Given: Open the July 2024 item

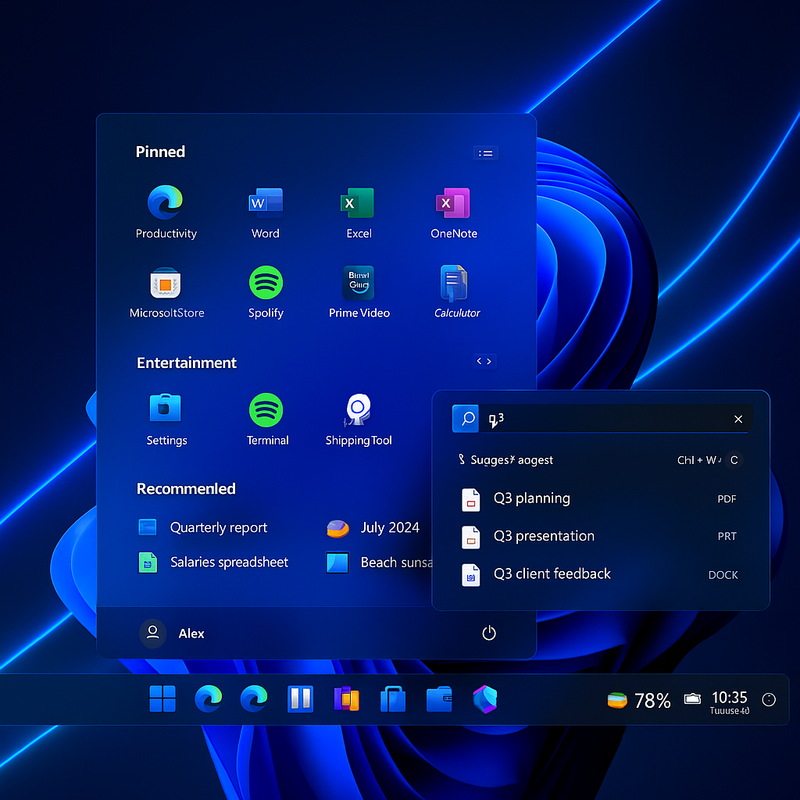Looking at the screenshot, I should [373, 528].
